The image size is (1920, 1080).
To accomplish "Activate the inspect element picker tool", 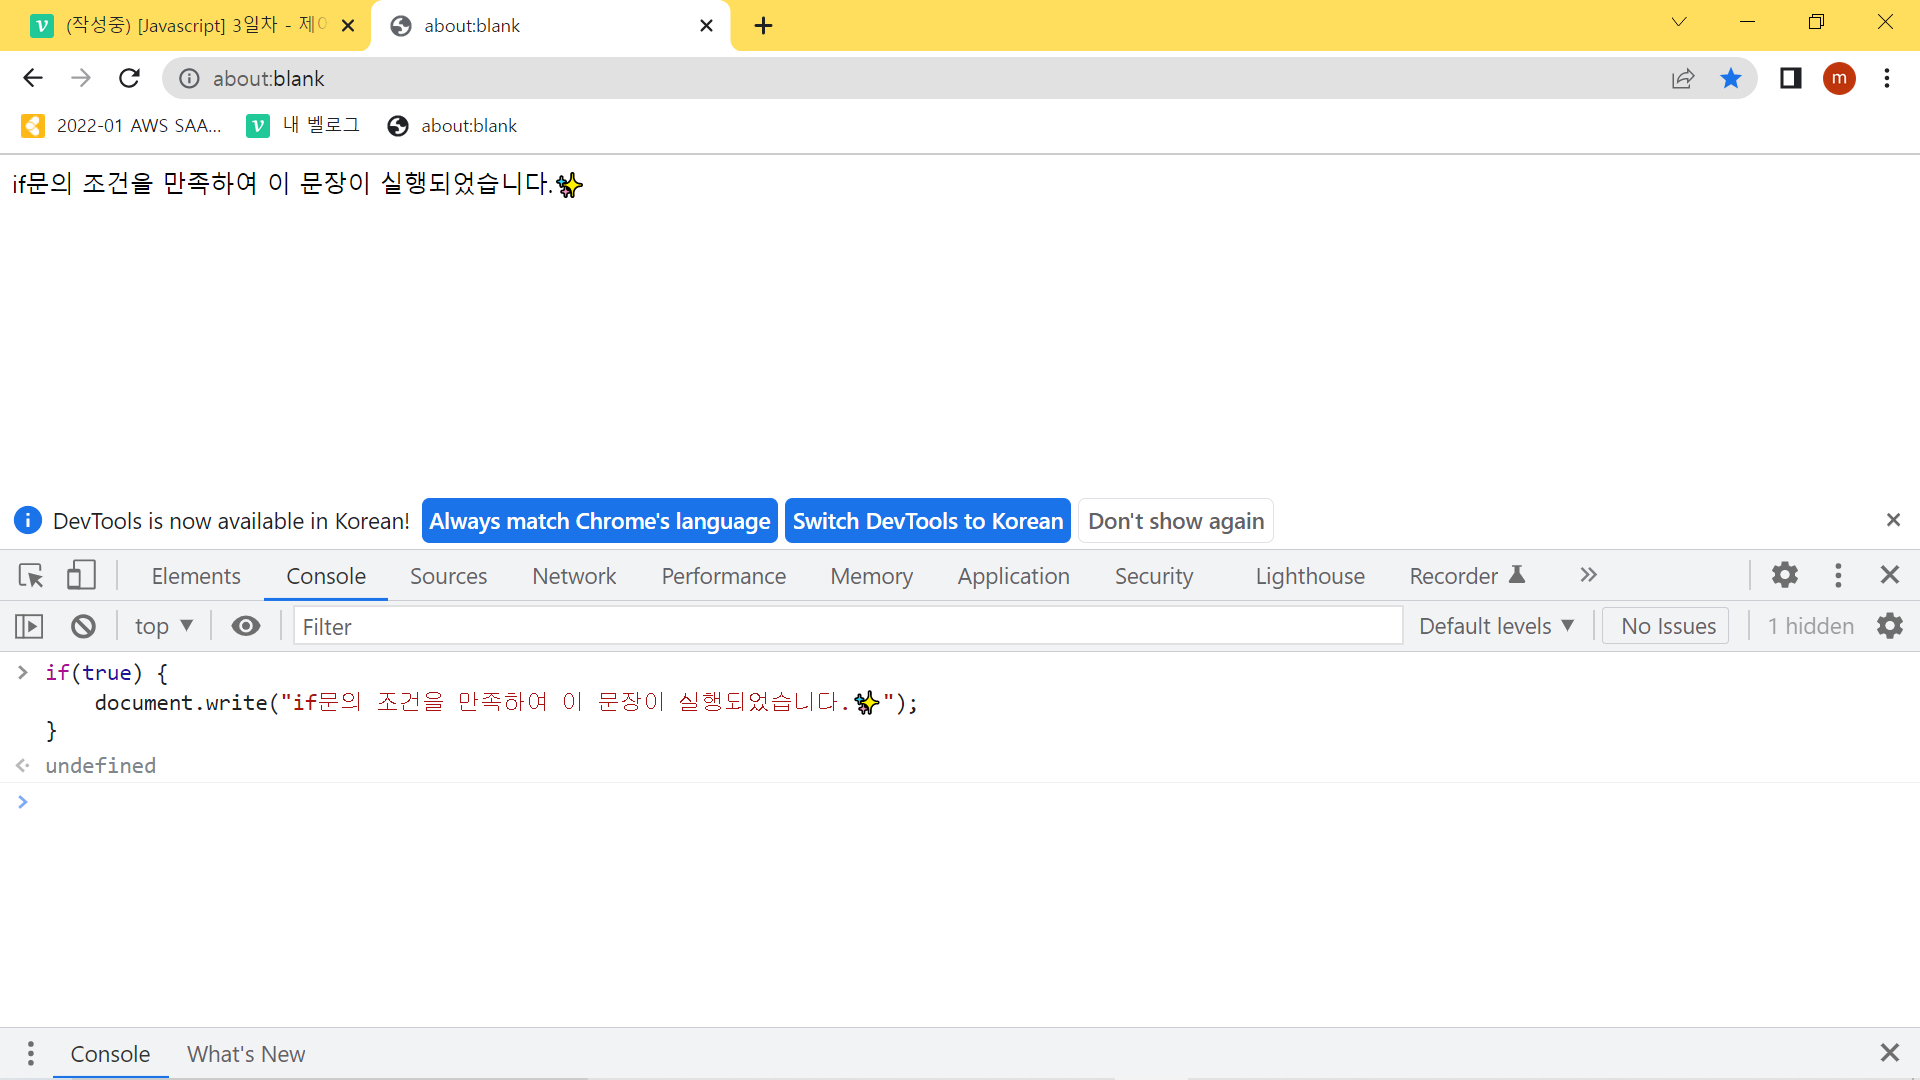I will click(x=31, y=576).
